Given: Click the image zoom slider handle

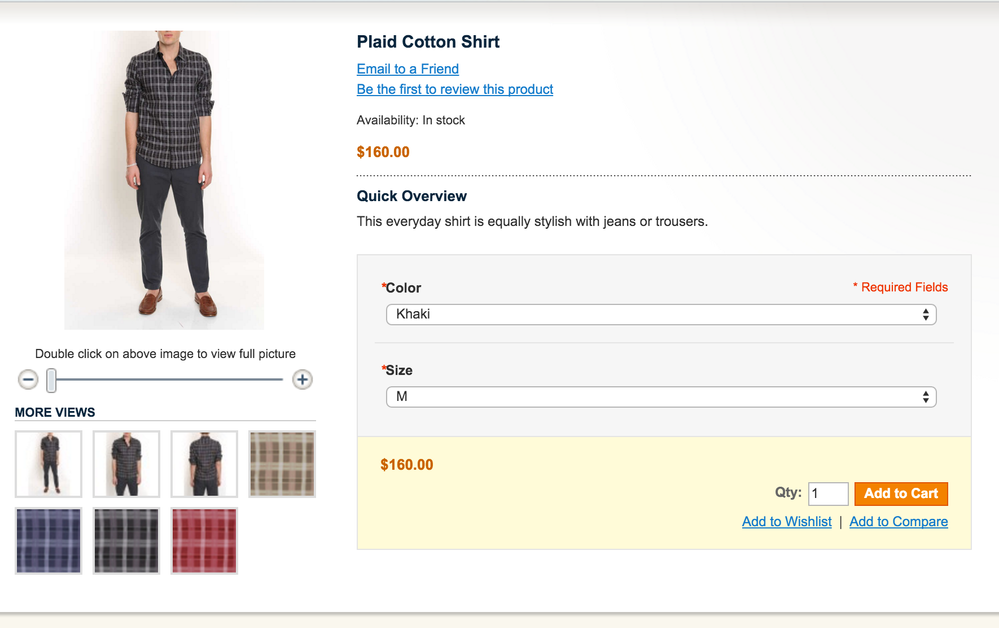Looking at the screenshot, I should pos(51,380).
